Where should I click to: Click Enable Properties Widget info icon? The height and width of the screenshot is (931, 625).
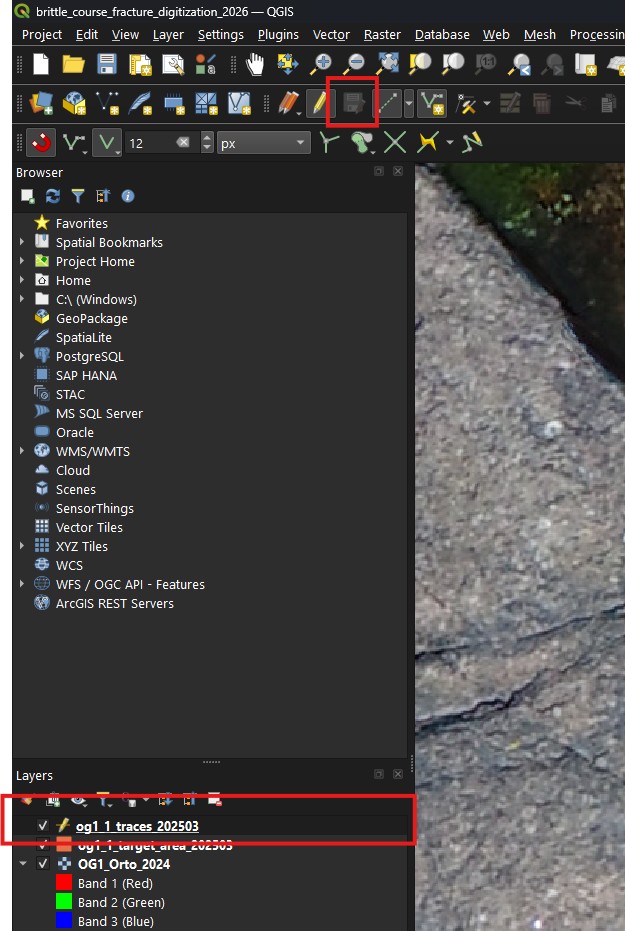[128, 196]
